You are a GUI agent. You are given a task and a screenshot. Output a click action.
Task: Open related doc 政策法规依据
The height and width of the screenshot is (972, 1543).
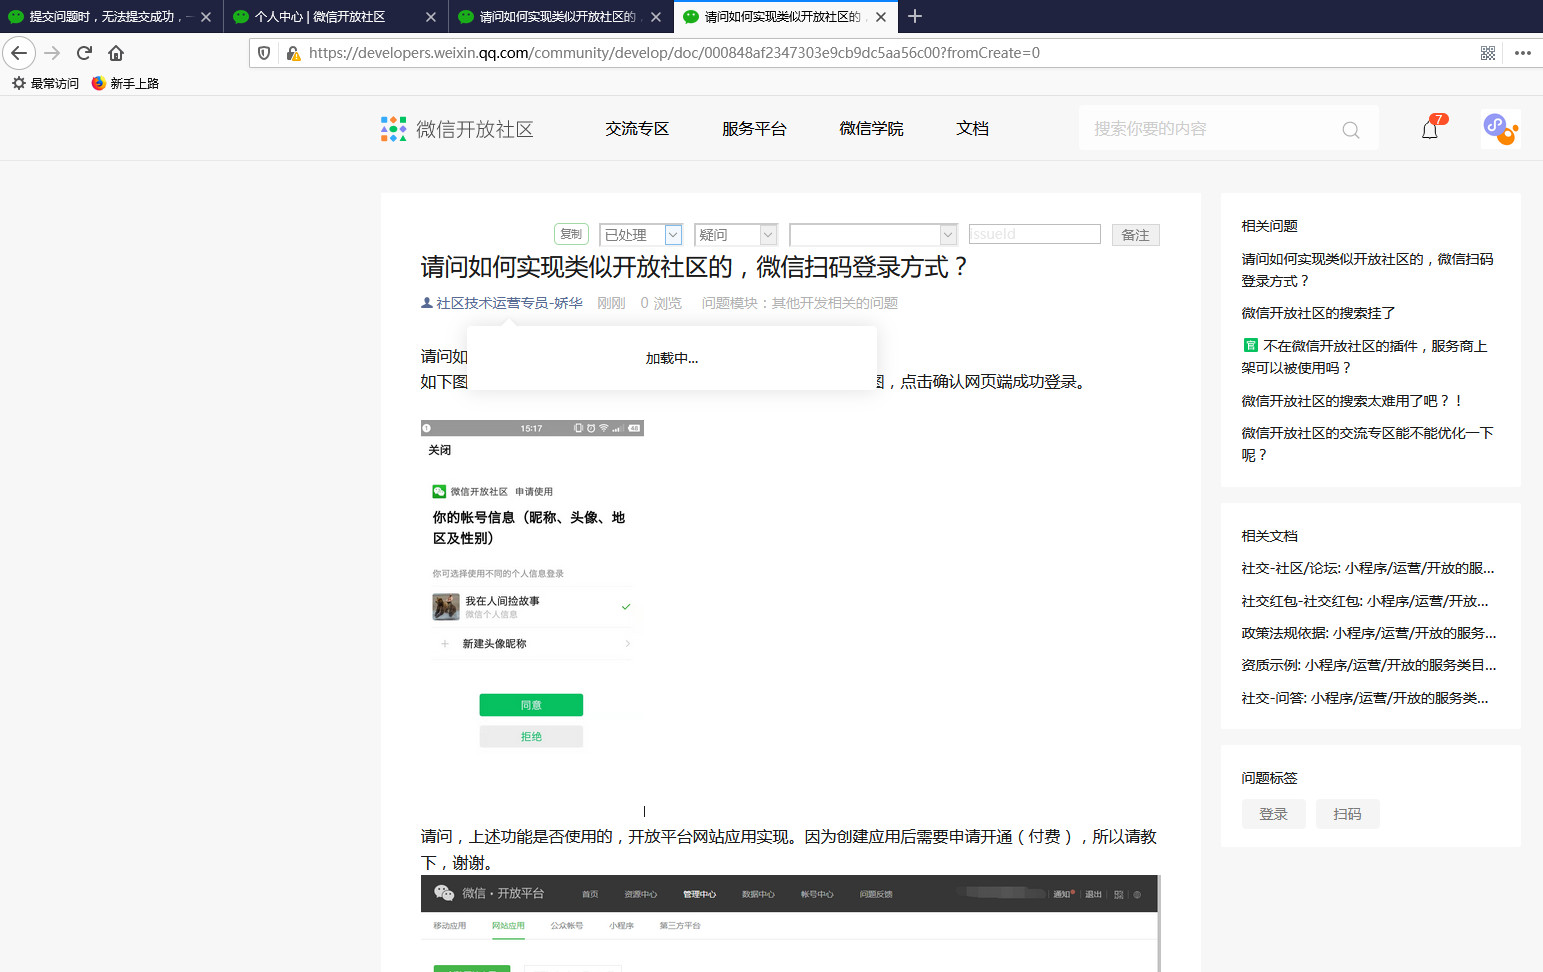1369,633
